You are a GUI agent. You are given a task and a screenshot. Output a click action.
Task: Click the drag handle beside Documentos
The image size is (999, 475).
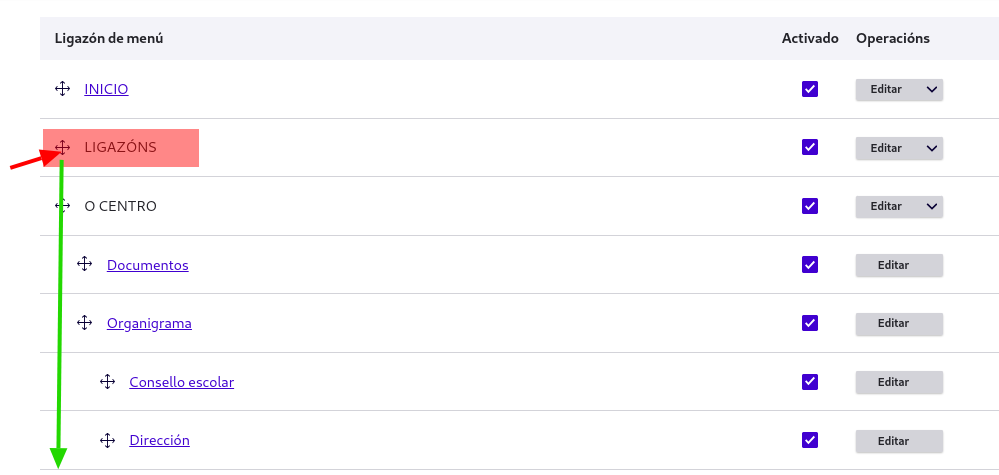tap(85, 265)
